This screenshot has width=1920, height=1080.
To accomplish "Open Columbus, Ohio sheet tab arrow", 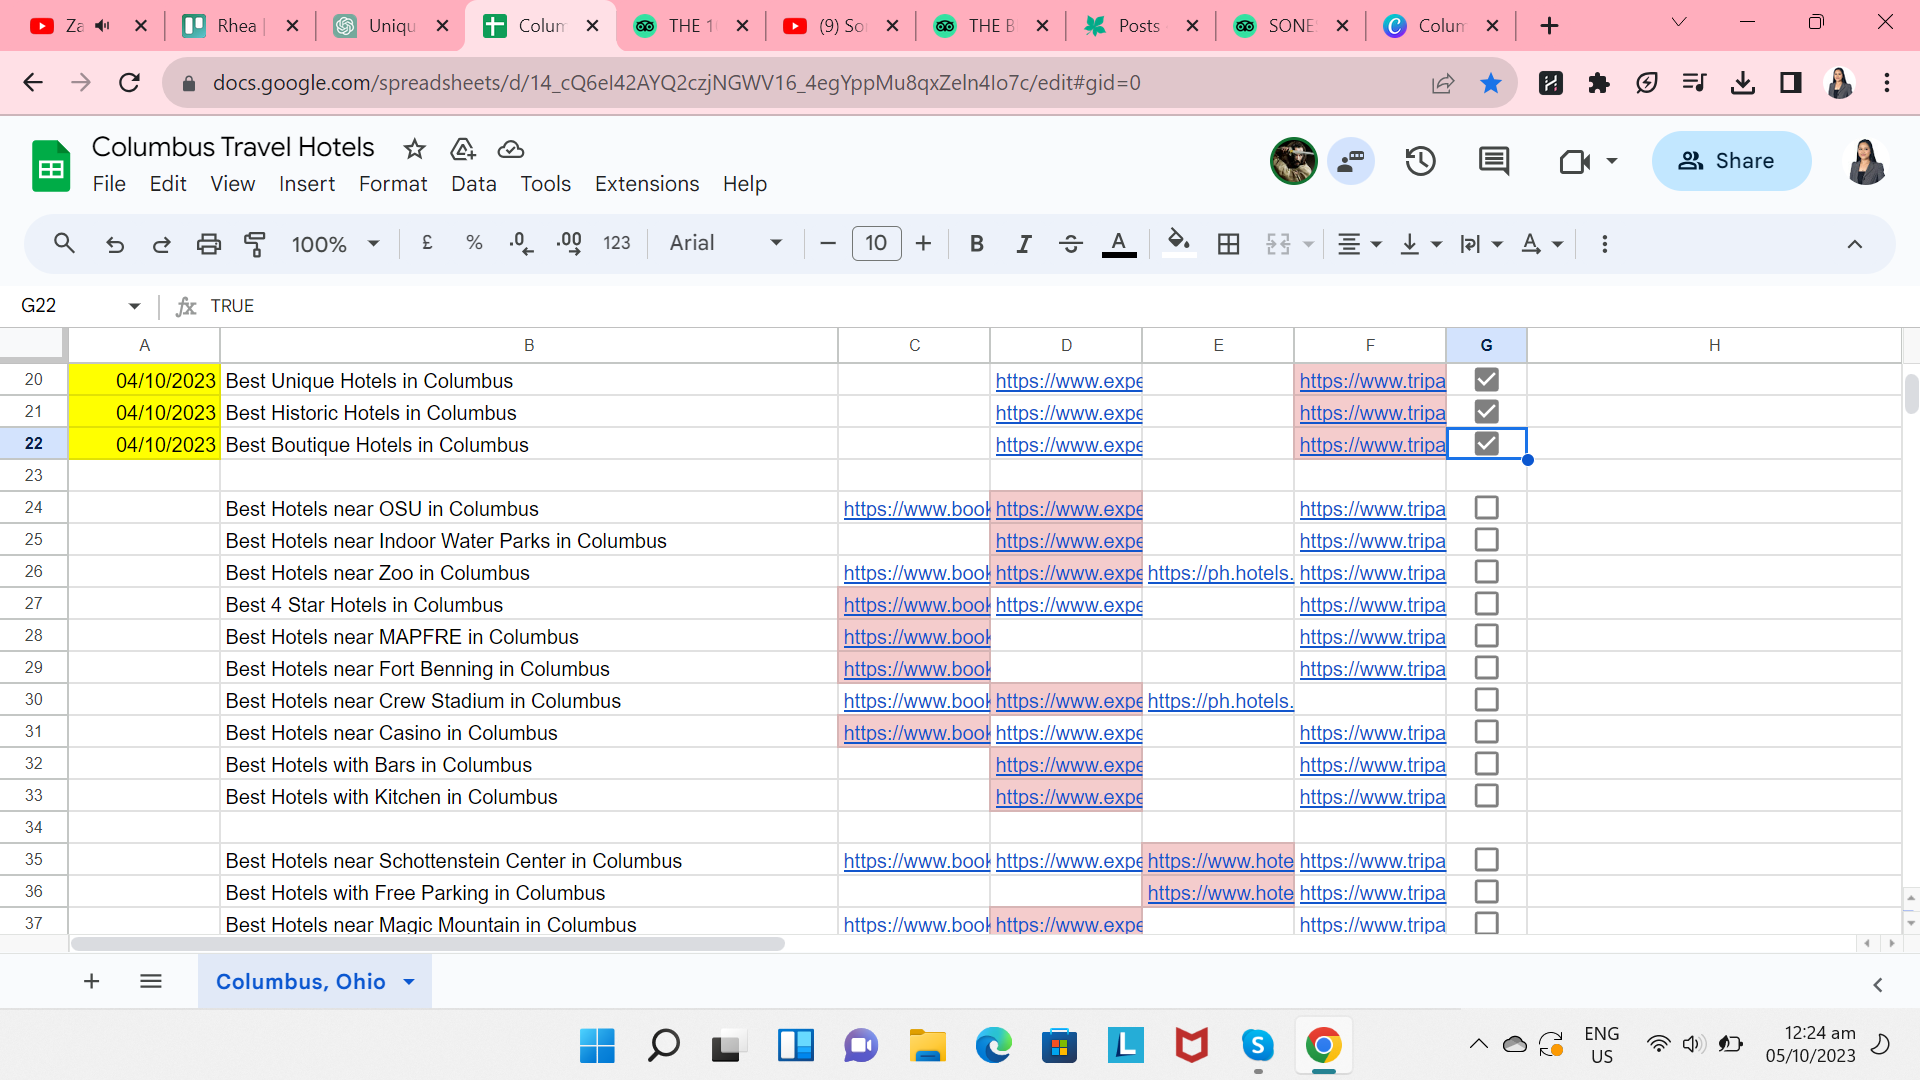I will tap(409, 982).
